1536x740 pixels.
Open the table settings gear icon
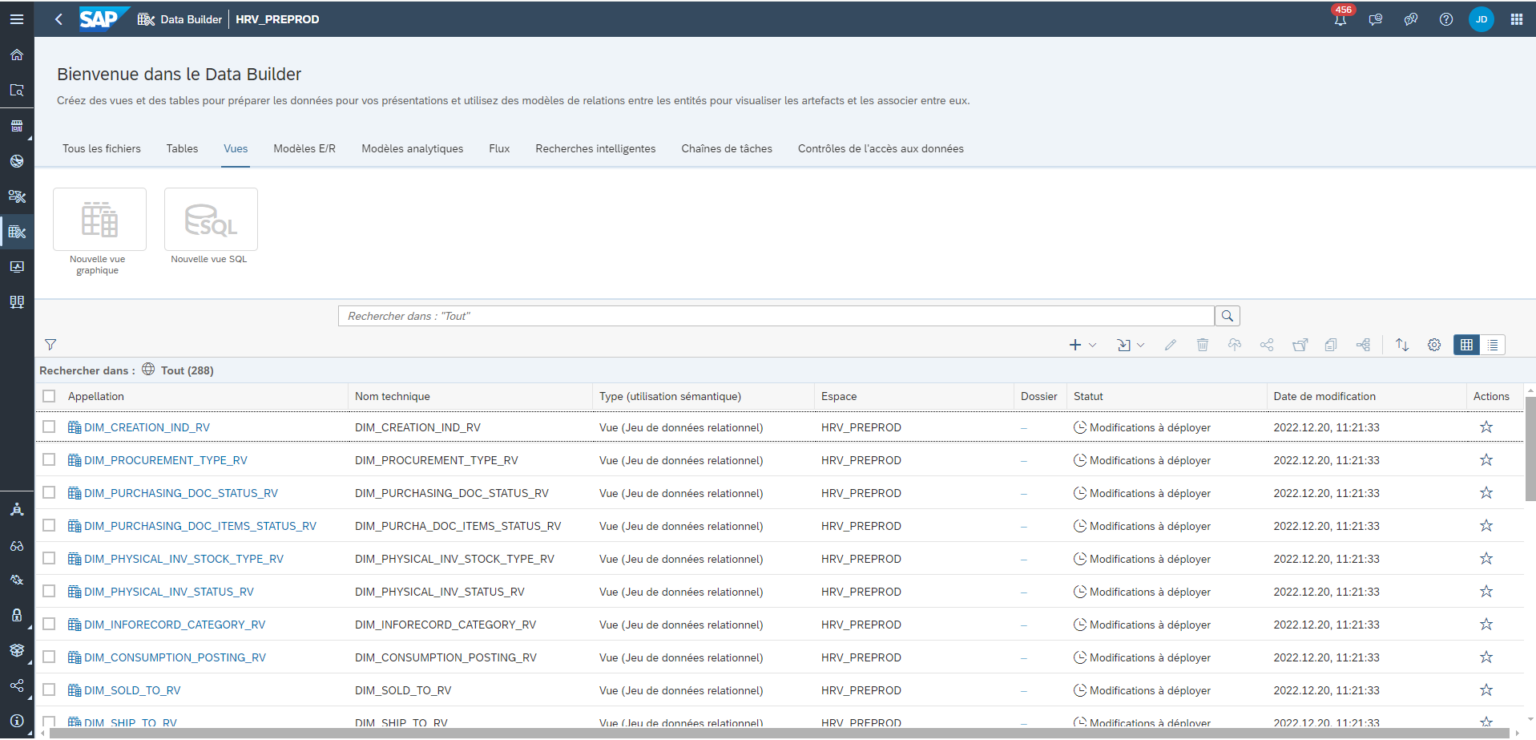pyautogui.click(x=1433, y=344)
